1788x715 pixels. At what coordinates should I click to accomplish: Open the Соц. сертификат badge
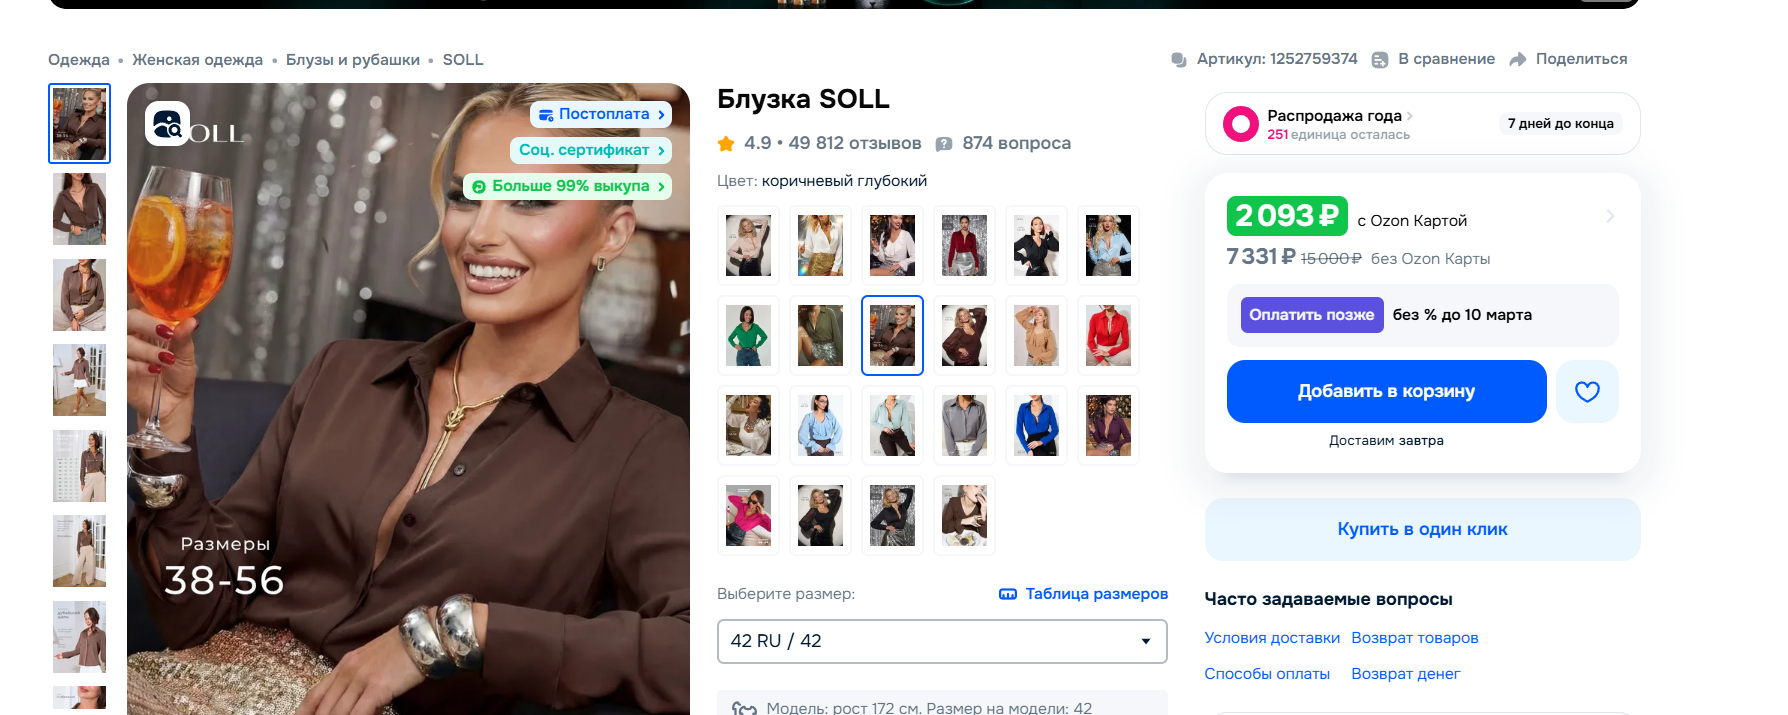tap(591, 150)
